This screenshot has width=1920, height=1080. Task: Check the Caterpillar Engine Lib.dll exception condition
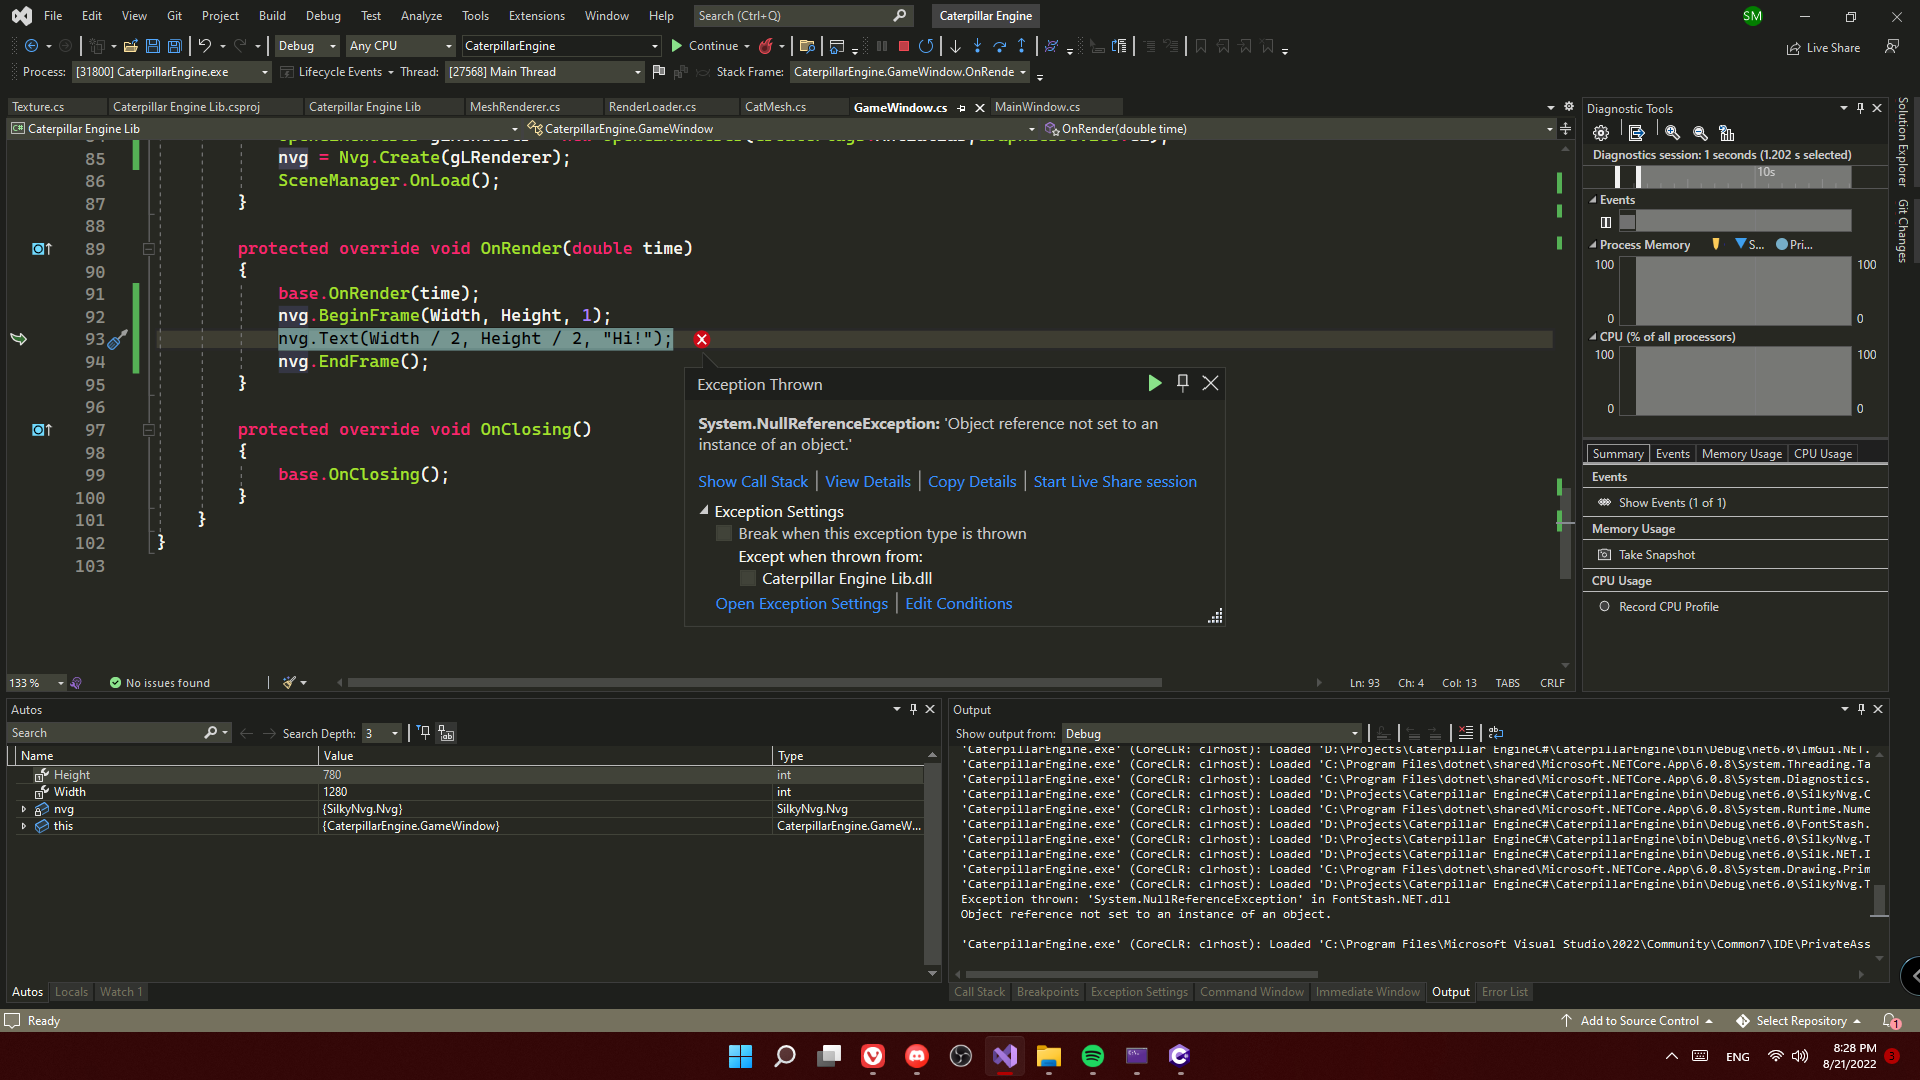[x=747, y=578]
